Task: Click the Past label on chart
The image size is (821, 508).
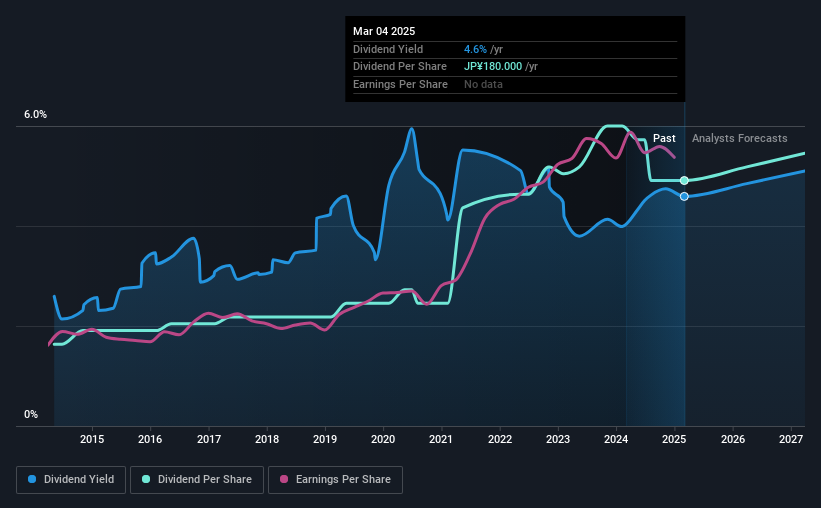Action: pos(664,138)
